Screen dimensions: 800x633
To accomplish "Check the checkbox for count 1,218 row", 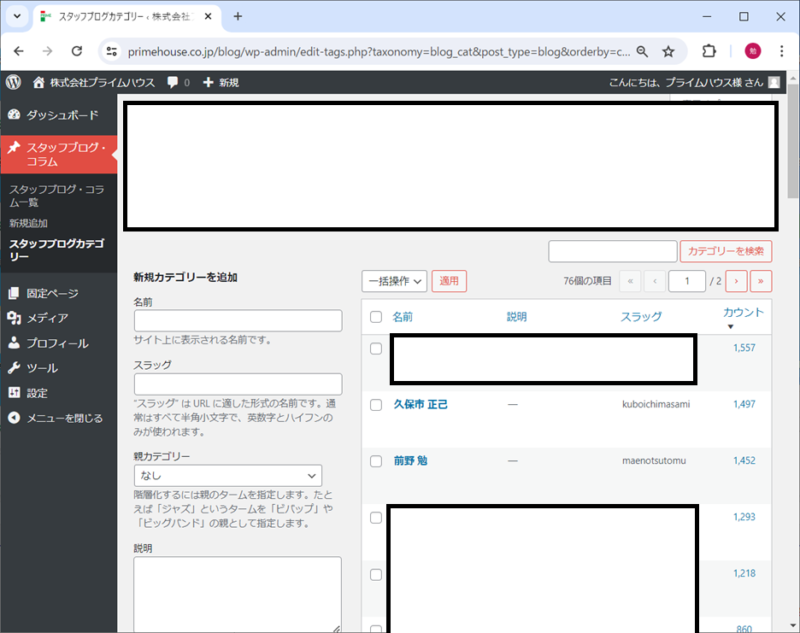I will pyautogui.click(x=376, y=575).
